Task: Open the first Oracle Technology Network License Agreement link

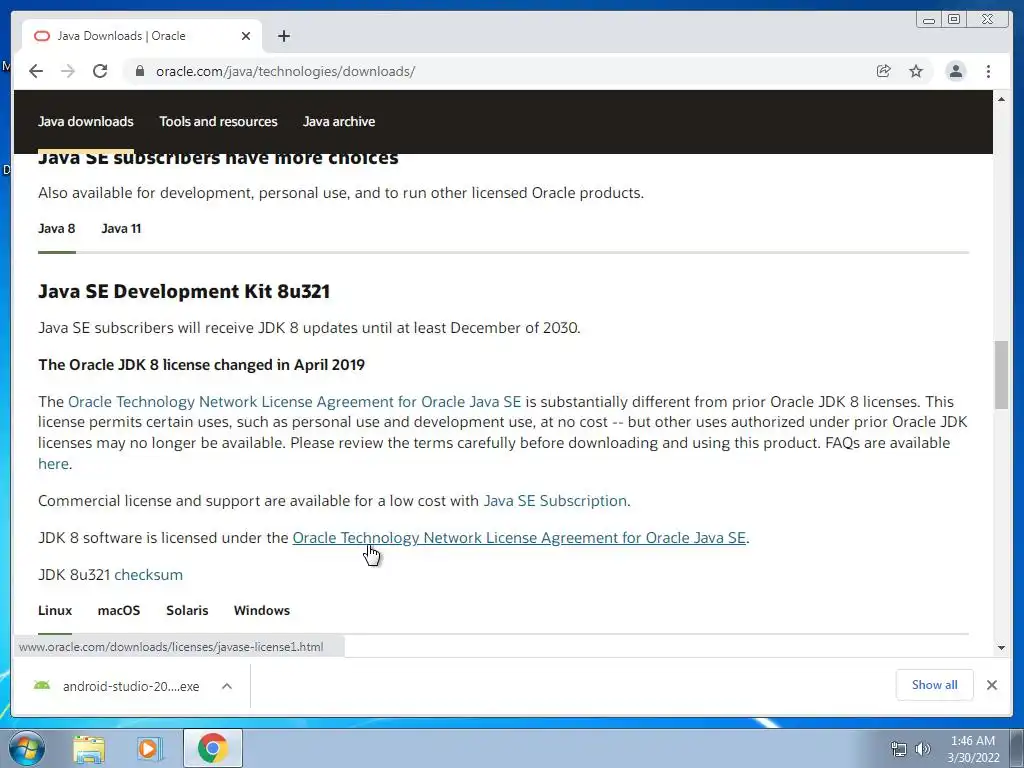Action: [295, 402]
